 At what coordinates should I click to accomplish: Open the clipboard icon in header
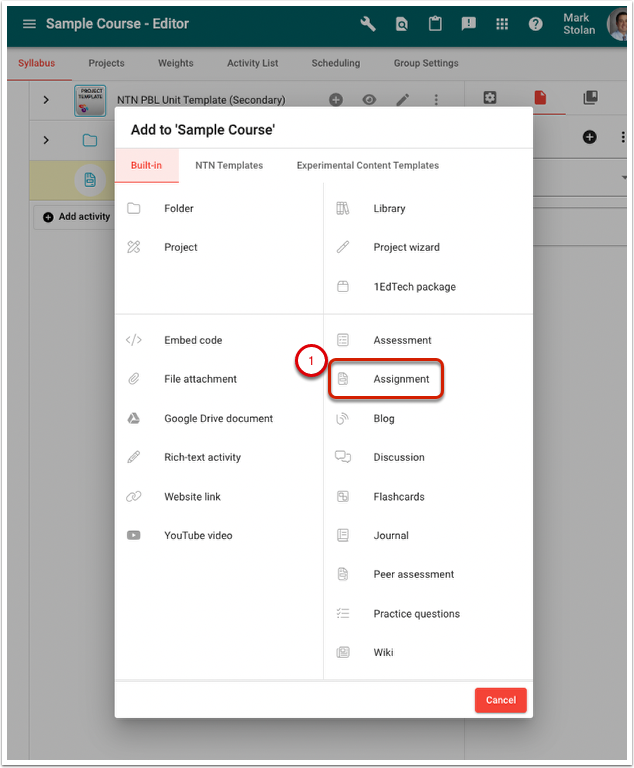[435, 24]
